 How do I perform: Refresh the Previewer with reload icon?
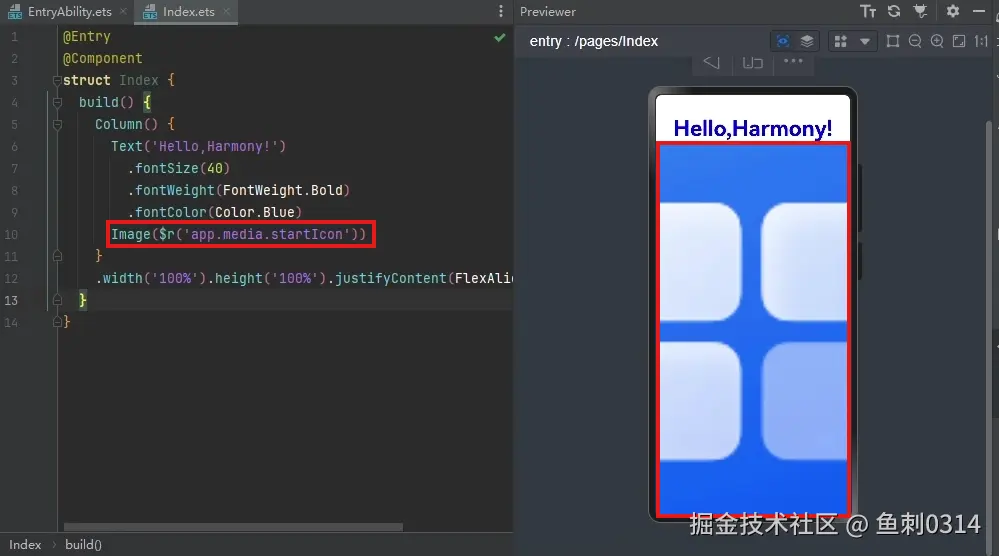(x=894, y=11)
